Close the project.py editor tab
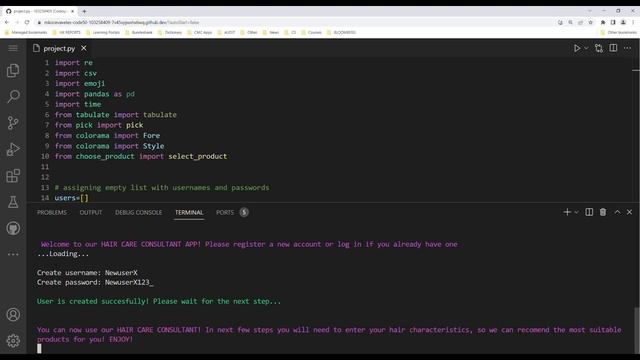Viewport: 640px width, 360px height. pos(84,48)
